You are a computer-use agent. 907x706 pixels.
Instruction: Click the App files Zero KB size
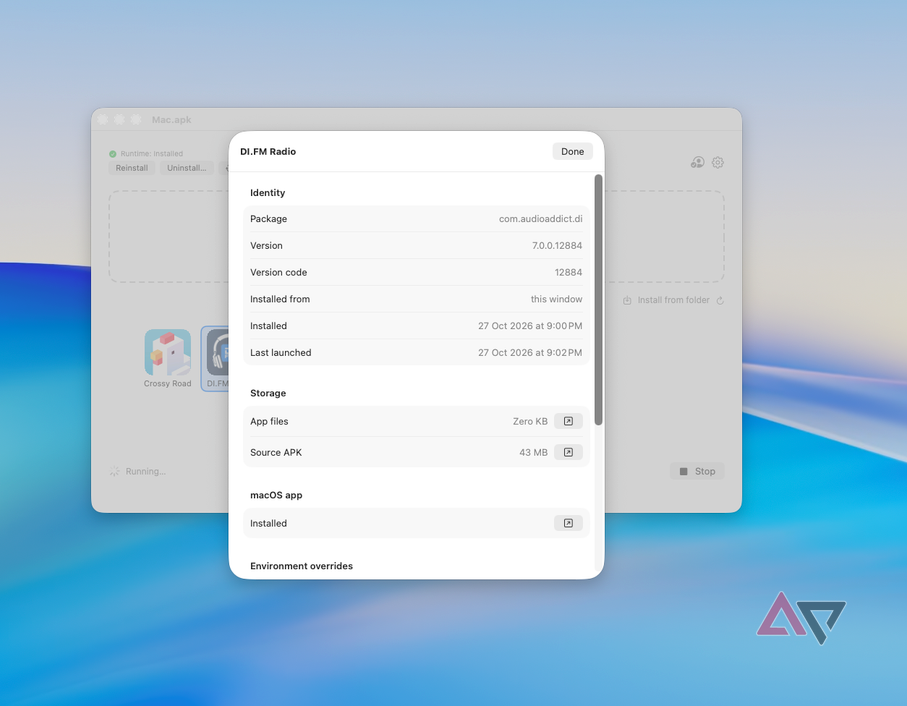(530, 422)
